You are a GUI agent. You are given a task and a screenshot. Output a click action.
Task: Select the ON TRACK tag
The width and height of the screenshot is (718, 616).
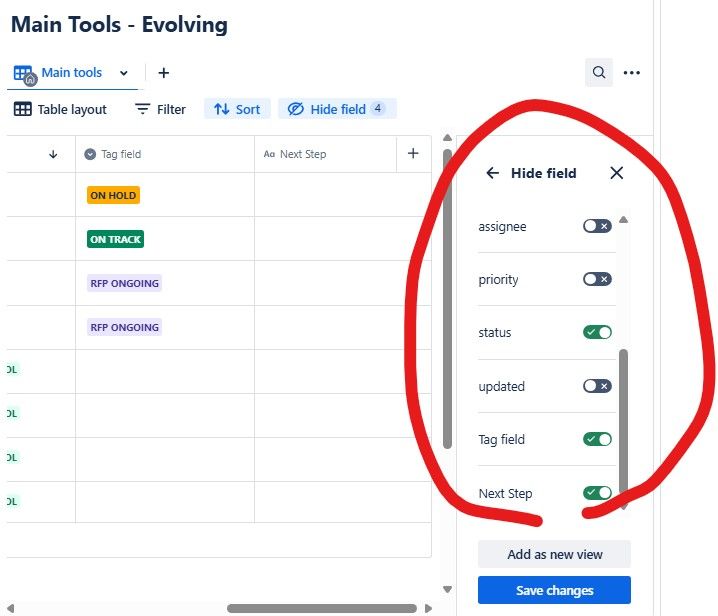(x=115, y=239)
